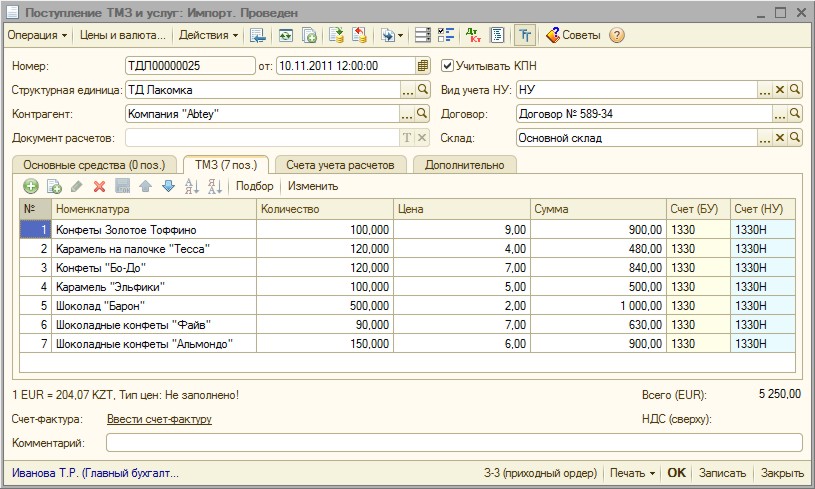Viewport: 815px width, 489px height.
Task: Open the Цены и валюта settings
Action: click(122, 35)
